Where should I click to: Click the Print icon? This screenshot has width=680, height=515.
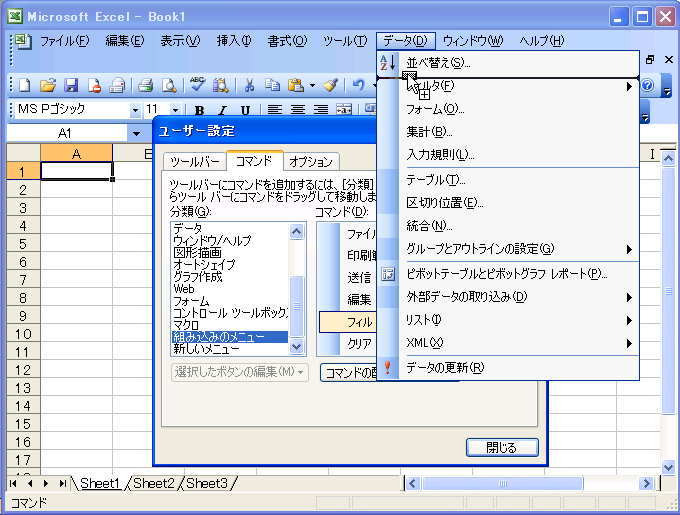tap(146, 85)
